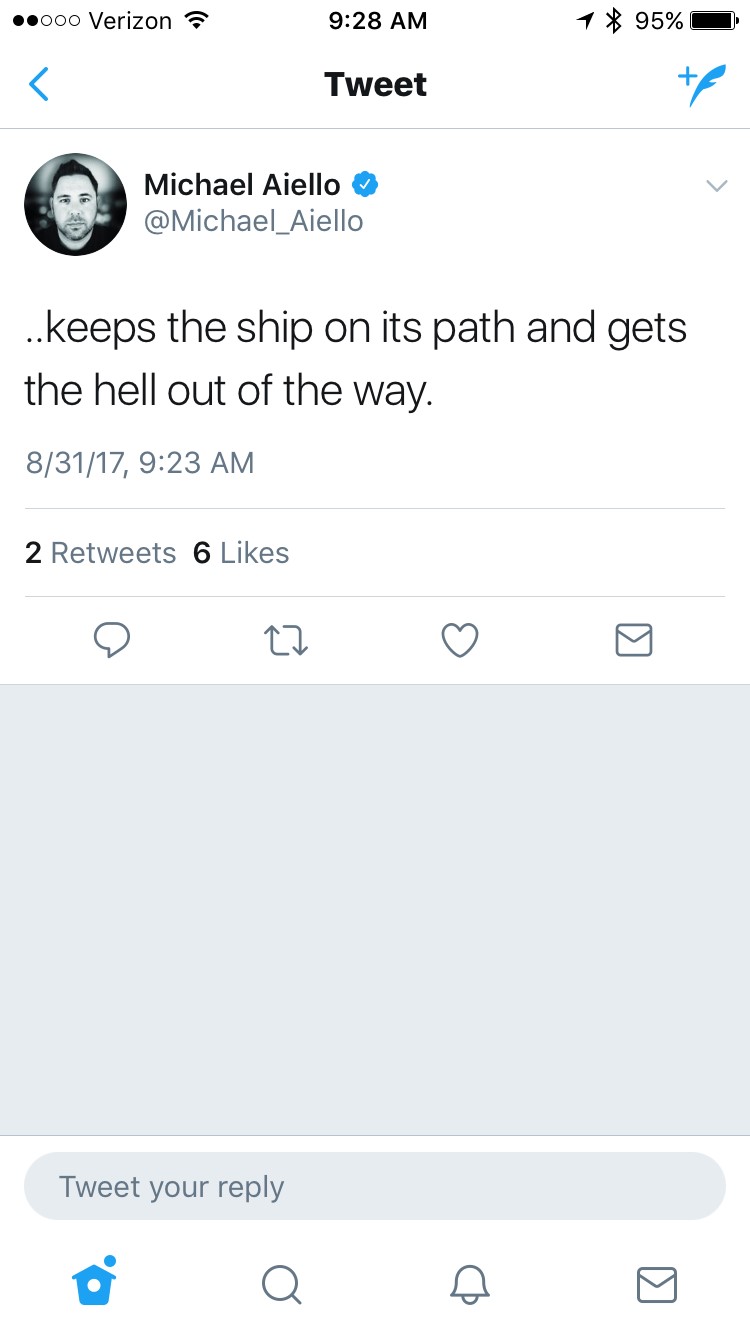View the 6 Likes list
Screen dimensions: 750x1334
click(241, 553)
